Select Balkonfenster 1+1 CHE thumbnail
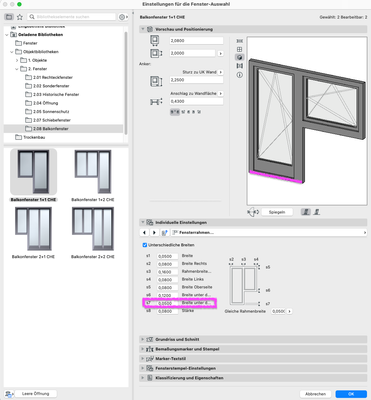 (33, 172)
